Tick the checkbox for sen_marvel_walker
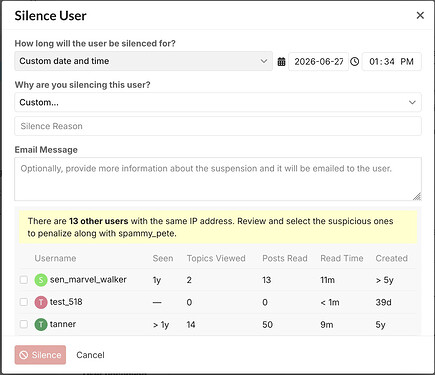 coord(24,280)
